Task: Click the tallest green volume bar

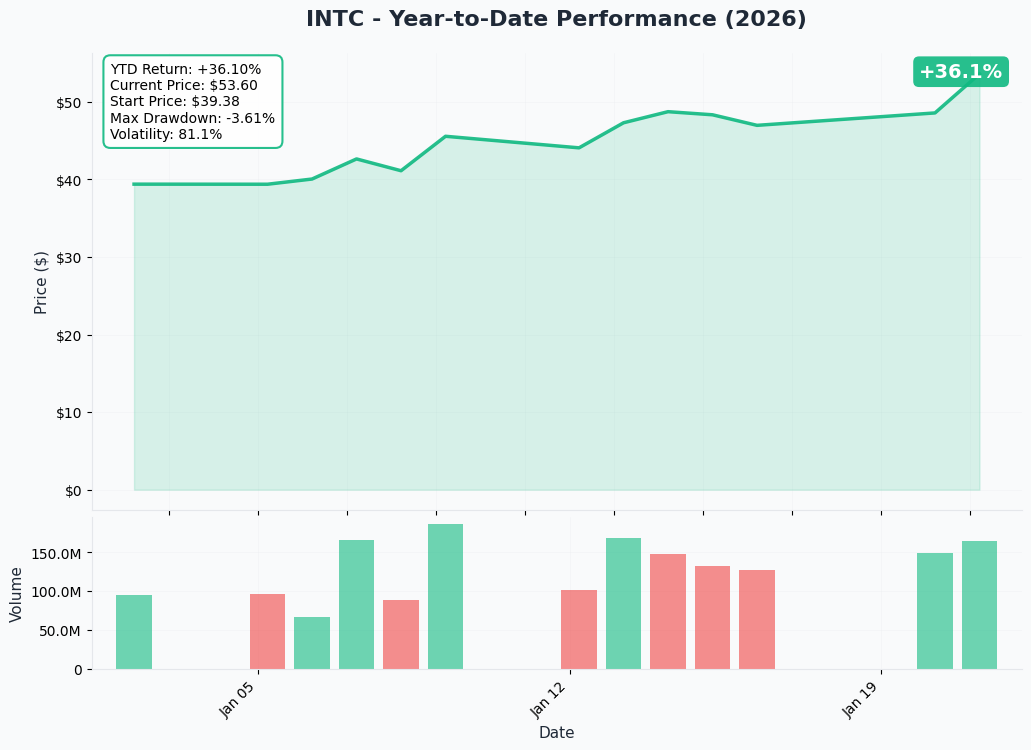Action: click(x=445, y=597)
